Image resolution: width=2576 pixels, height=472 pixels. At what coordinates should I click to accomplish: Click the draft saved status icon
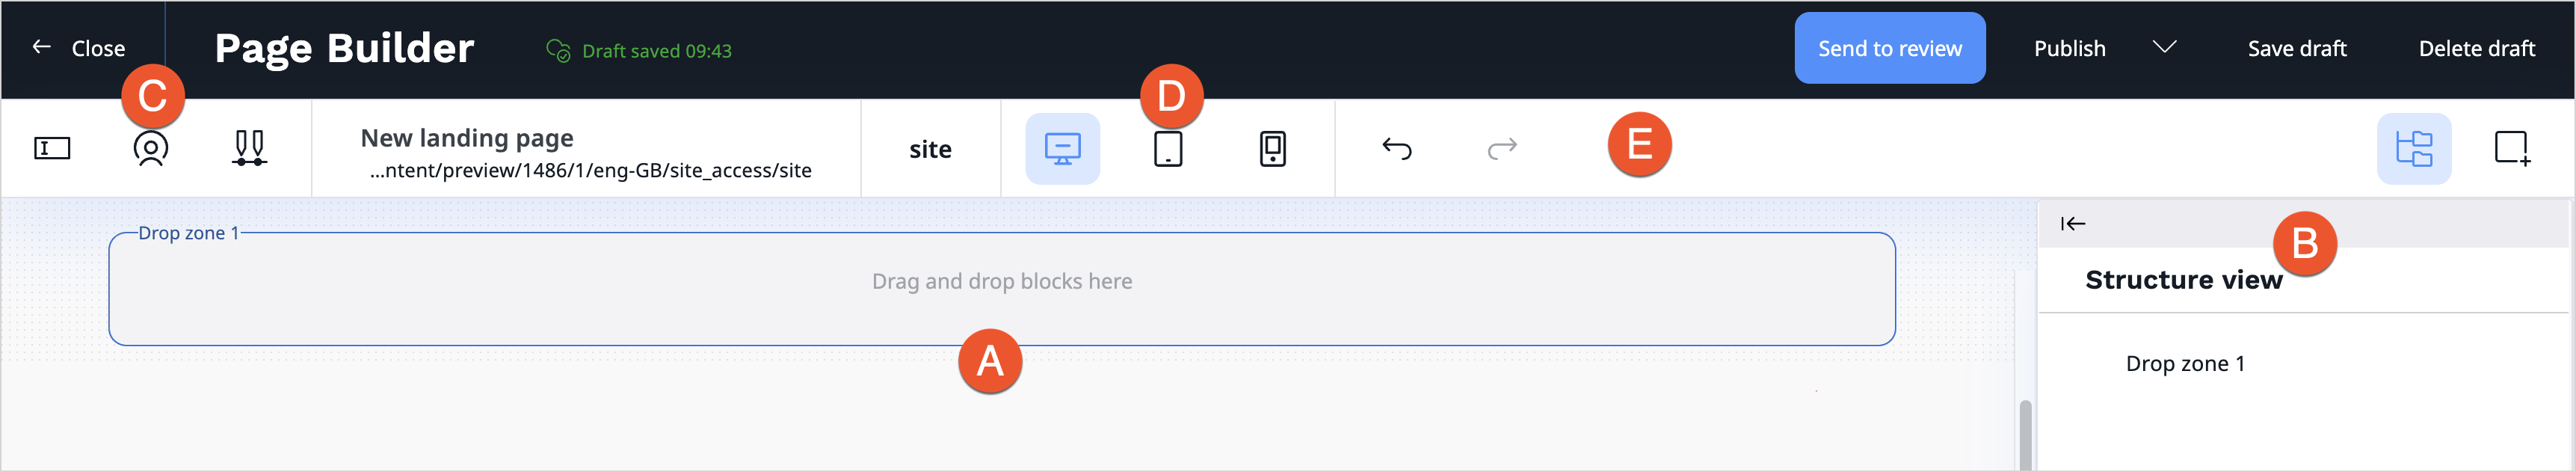click(x=557, y=50)
